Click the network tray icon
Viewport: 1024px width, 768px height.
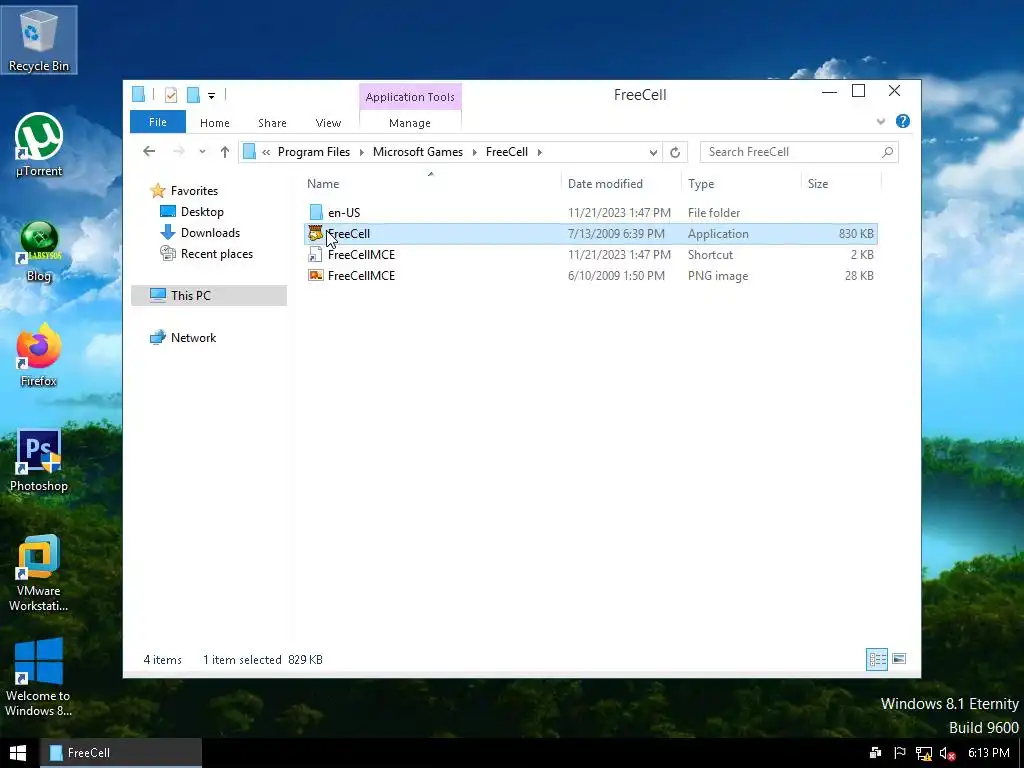pos(923,754)
